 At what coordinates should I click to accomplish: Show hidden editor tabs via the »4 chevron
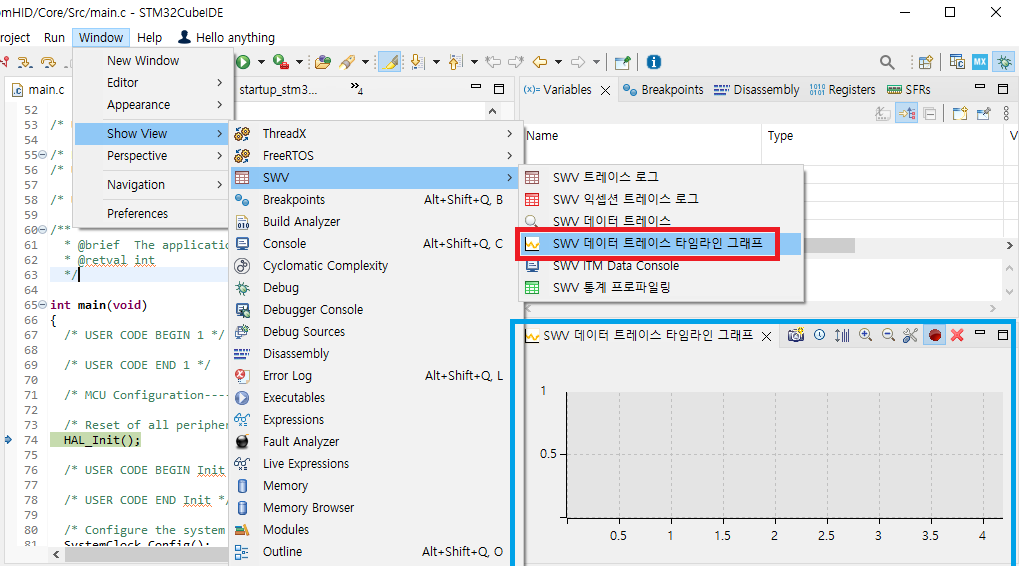coord(357,88)
